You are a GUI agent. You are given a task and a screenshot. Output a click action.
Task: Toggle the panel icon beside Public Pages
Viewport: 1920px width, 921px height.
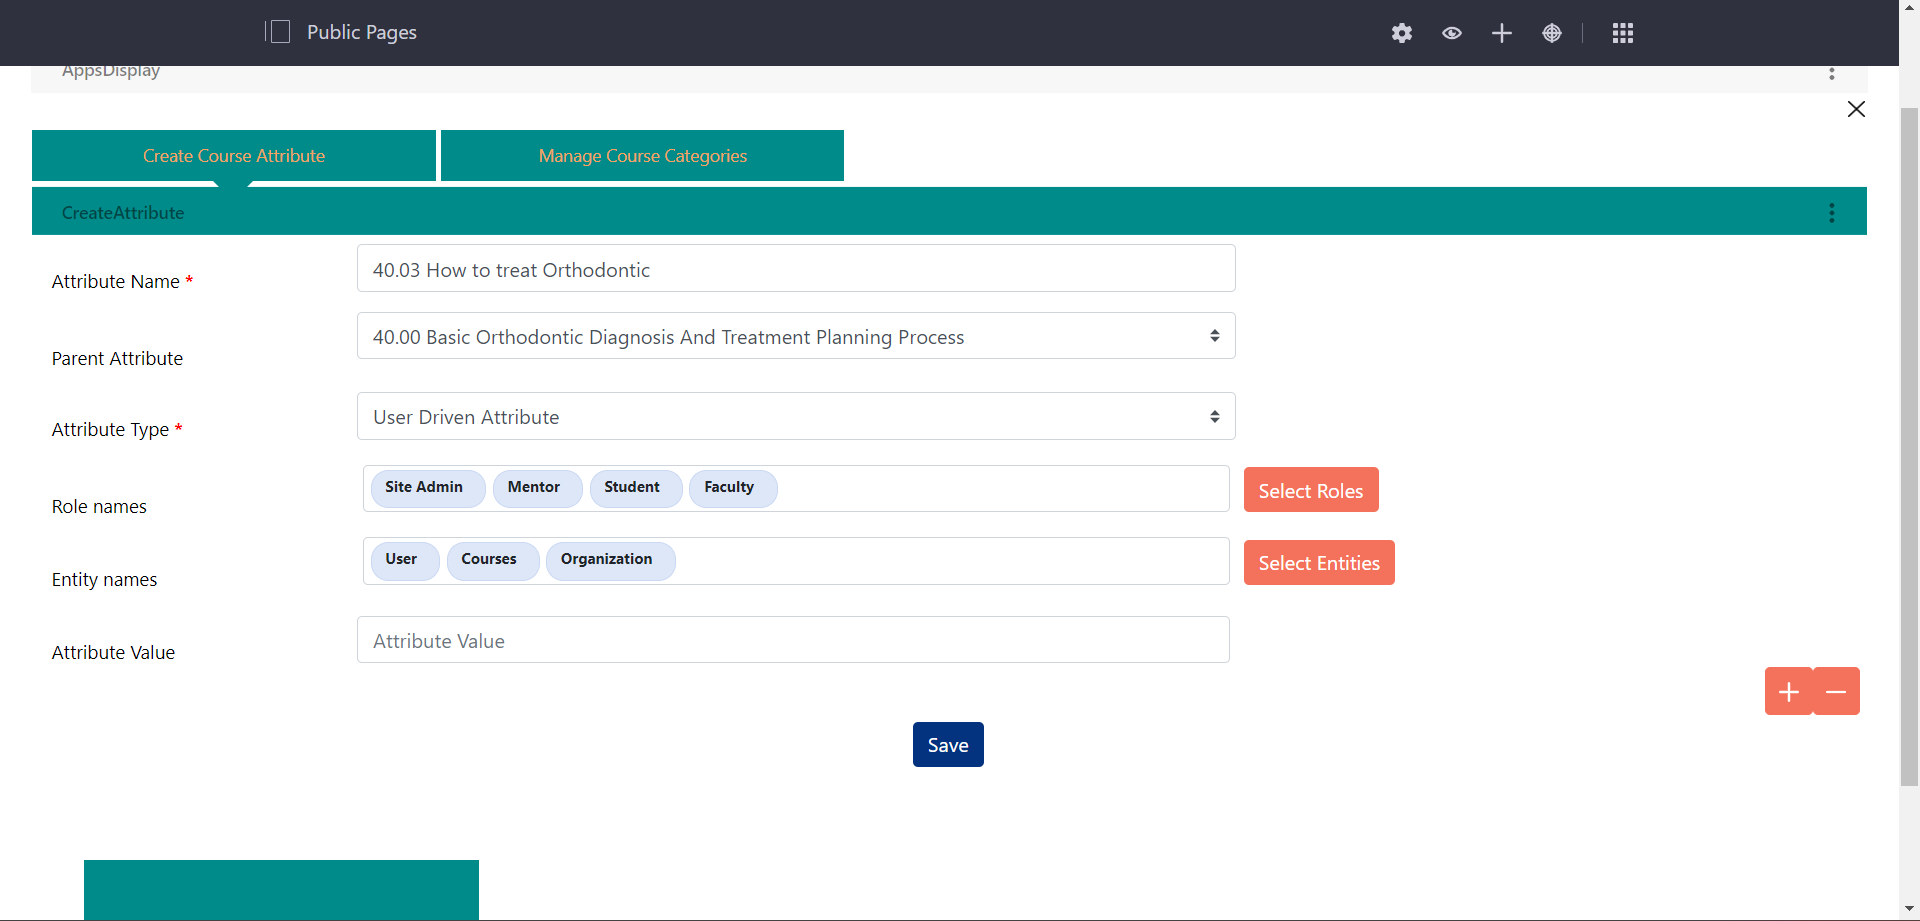tap(279, 32)
